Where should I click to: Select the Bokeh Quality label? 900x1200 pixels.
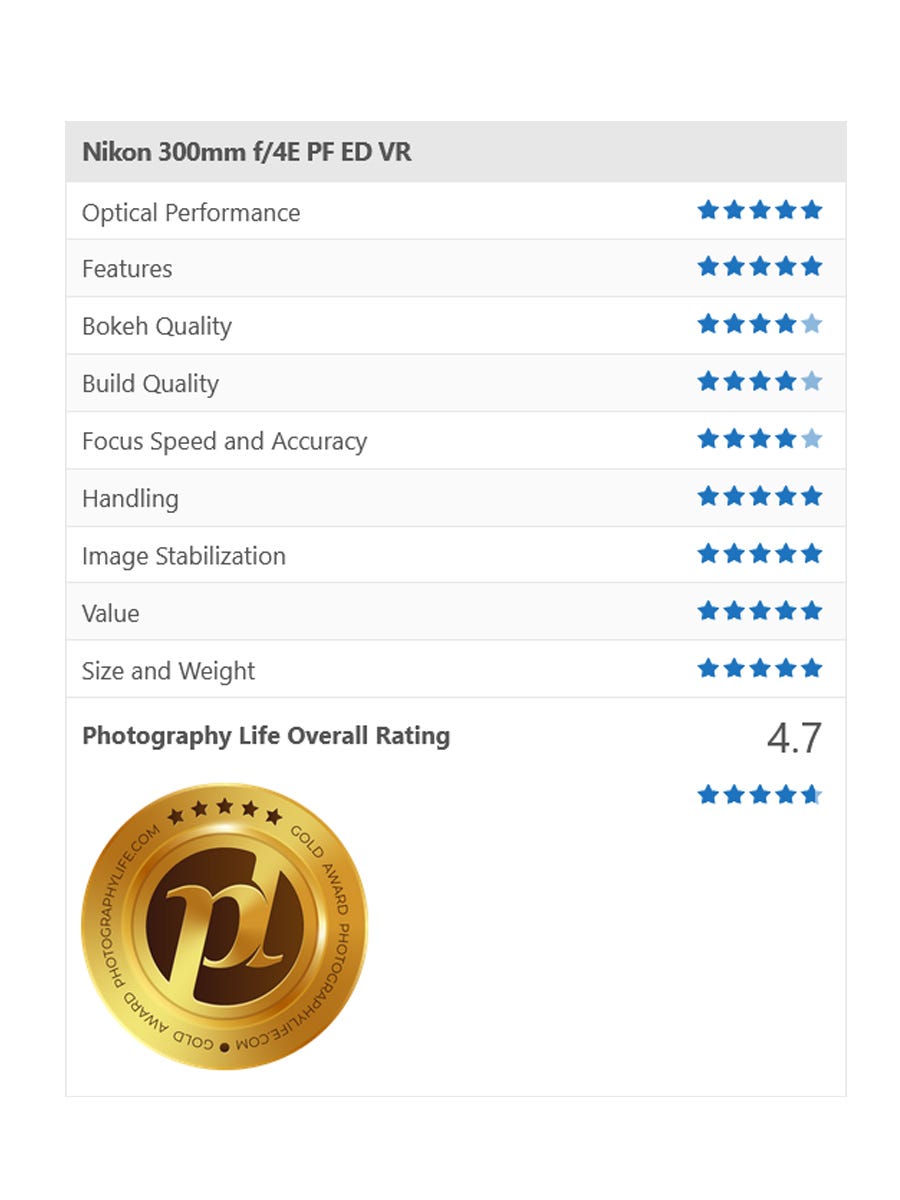coord(157,327)
